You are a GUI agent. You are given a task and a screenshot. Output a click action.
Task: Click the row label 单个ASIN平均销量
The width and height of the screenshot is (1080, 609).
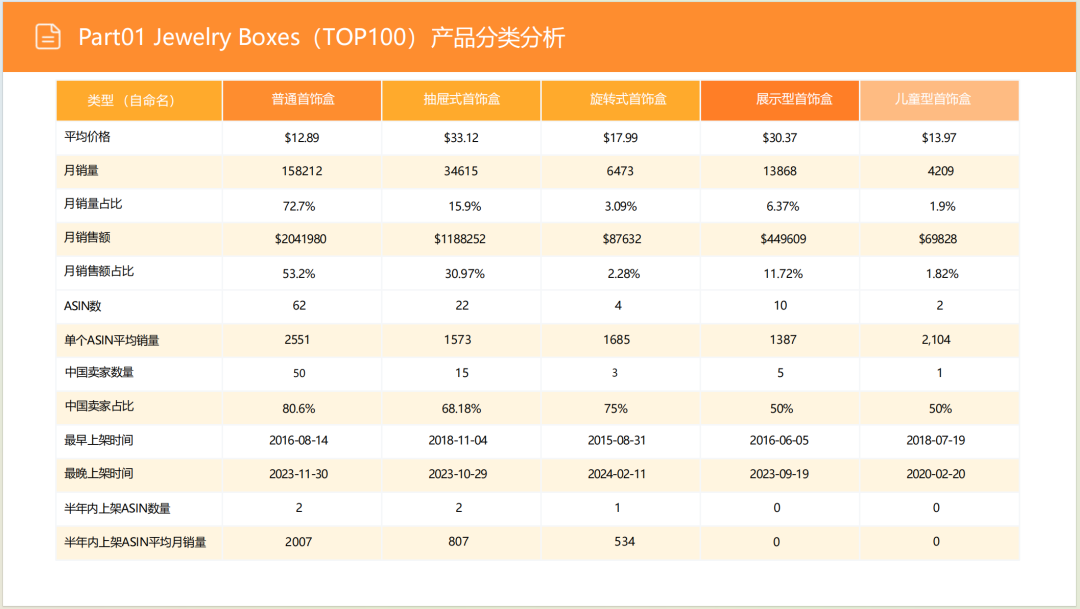point(112,340)
